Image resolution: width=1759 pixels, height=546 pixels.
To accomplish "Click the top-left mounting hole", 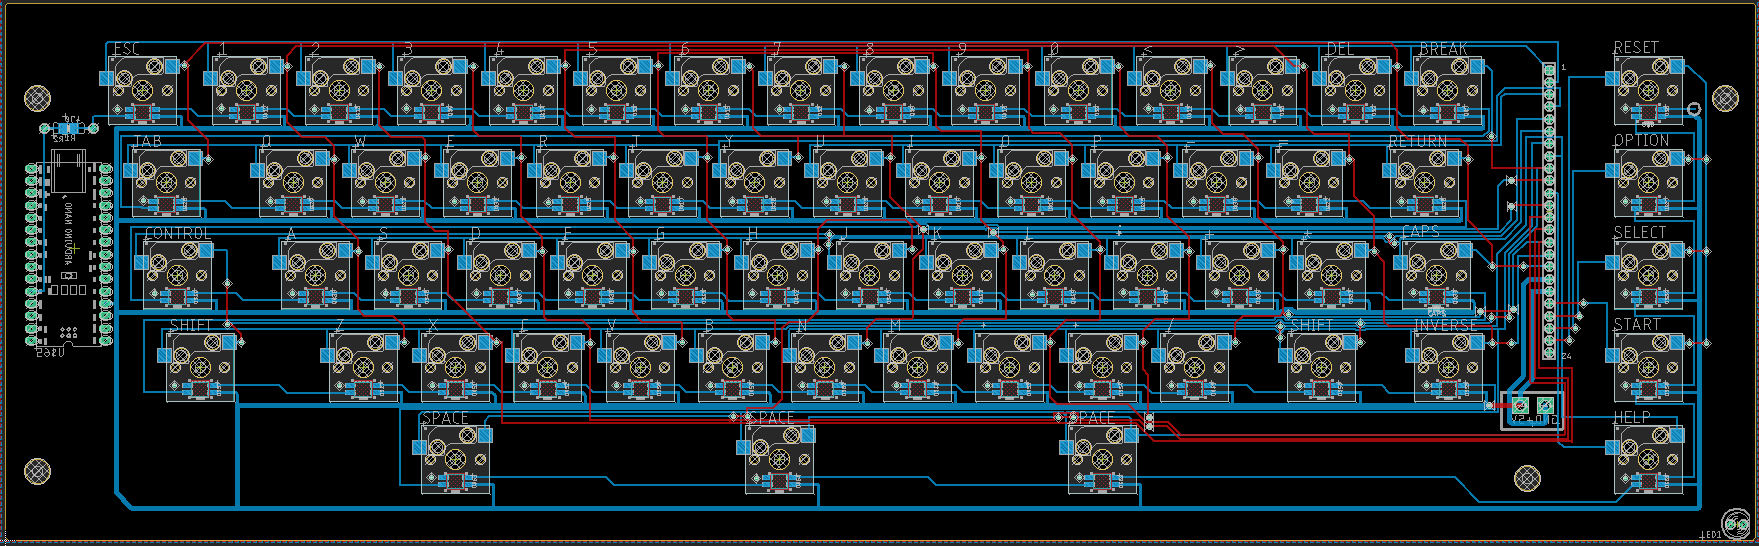I will [x=38, y=98].
